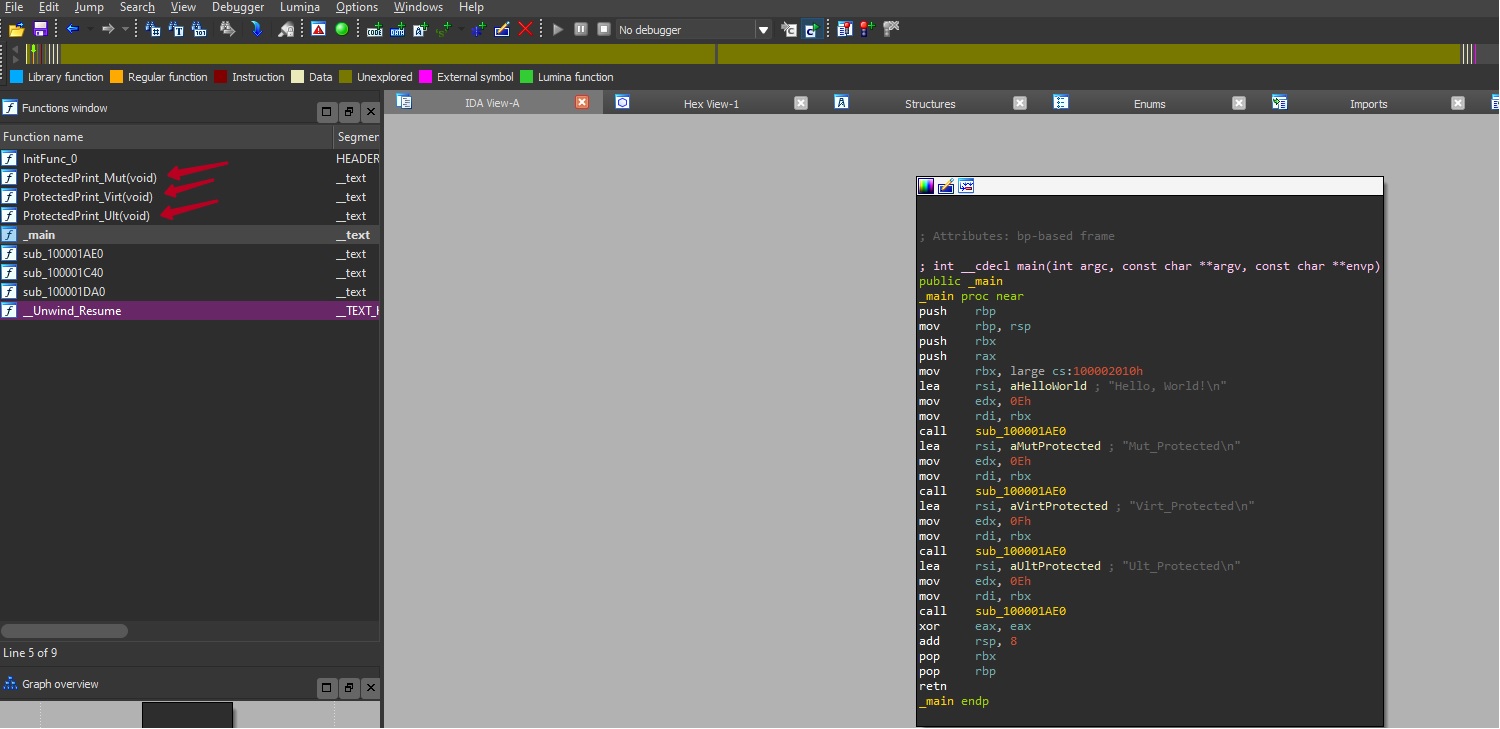This screenshot has width=1500, height=729.
Task: Click the Lumina function legend color swatch
Action: point(526,77)
